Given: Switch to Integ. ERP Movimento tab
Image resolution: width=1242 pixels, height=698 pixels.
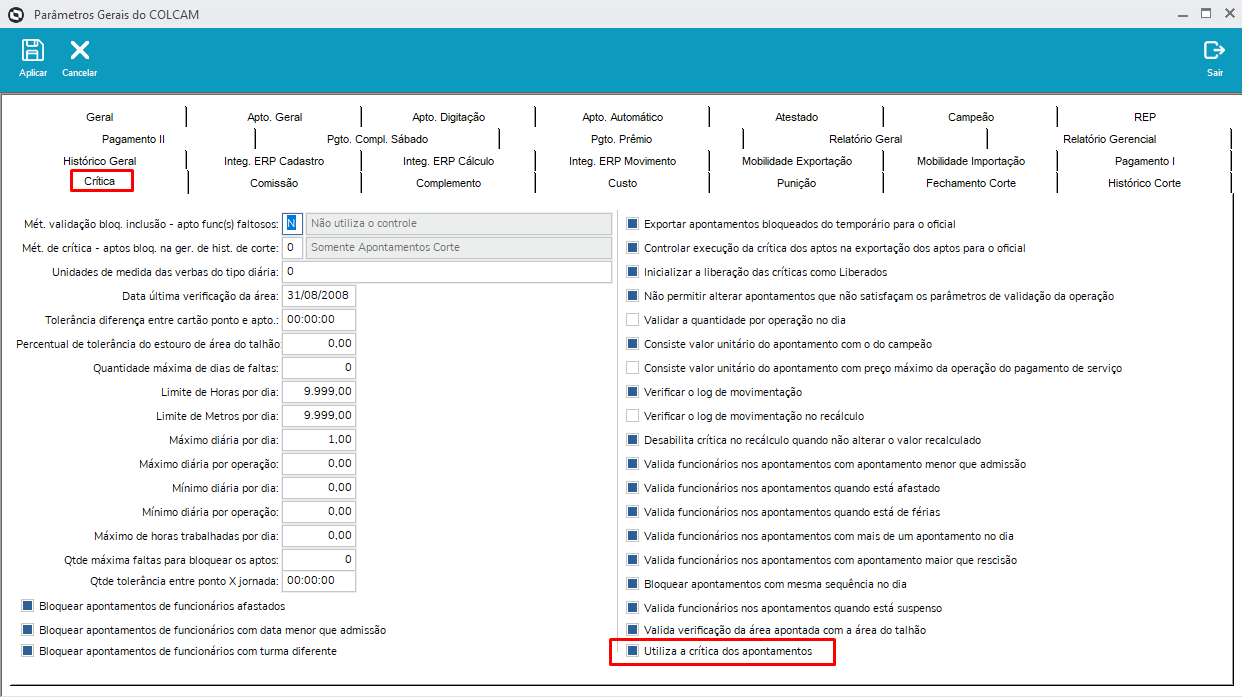Looking at the screenshot, I should pyautogui.click(x=622, y=161).
